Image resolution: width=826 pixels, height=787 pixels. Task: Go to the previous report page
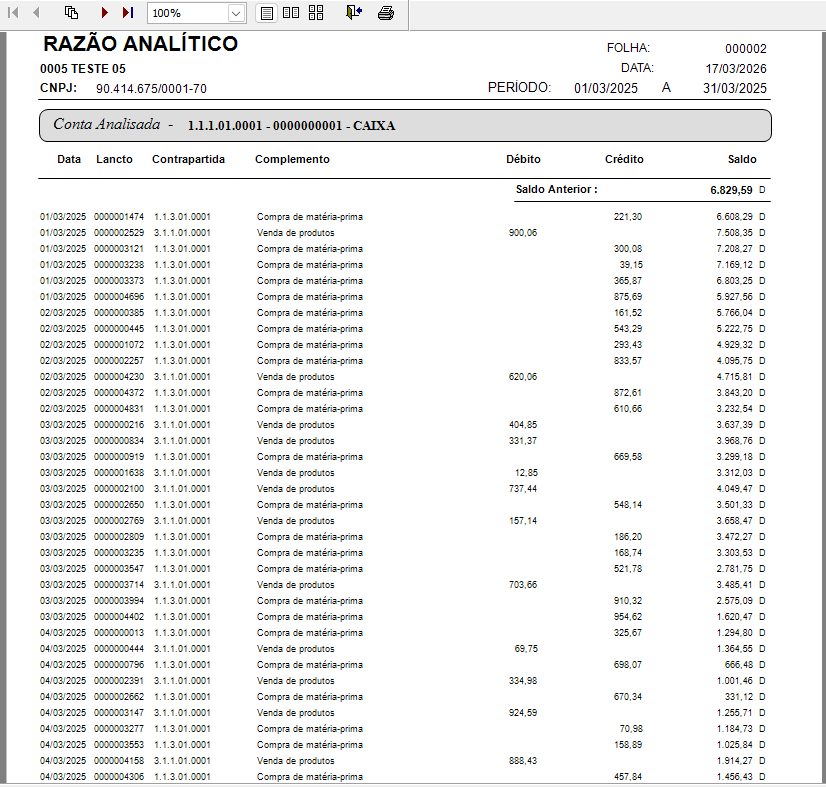pos(37,13)
